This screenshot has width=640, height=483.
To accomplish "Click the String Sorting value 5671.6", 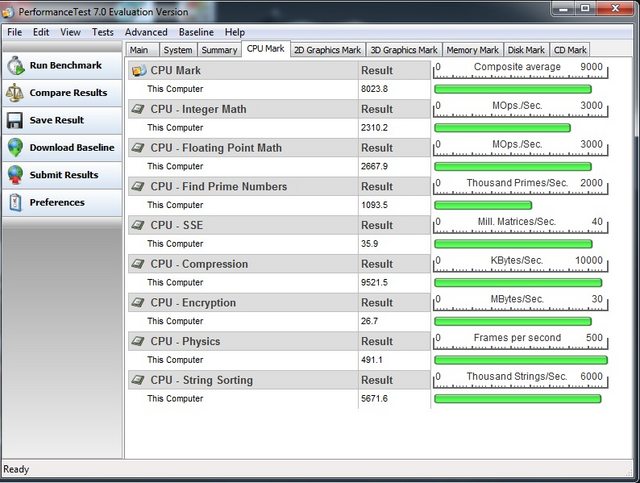I will [374, 398].
